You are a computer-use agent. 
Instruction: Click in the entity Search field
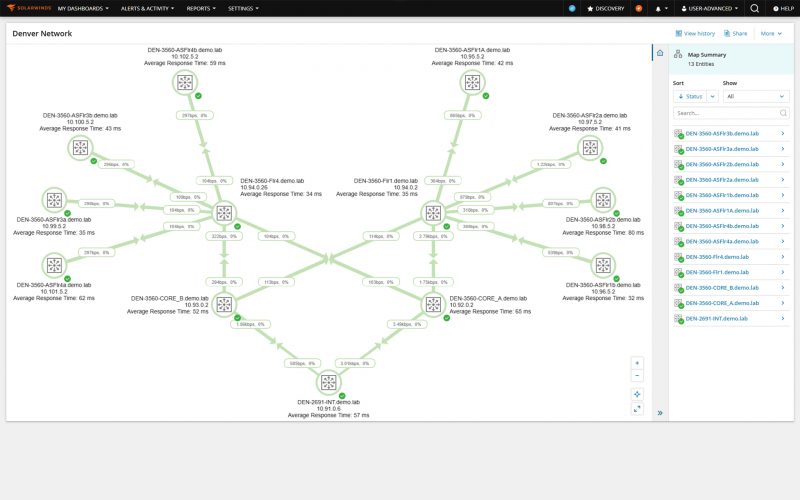[731, 113]
